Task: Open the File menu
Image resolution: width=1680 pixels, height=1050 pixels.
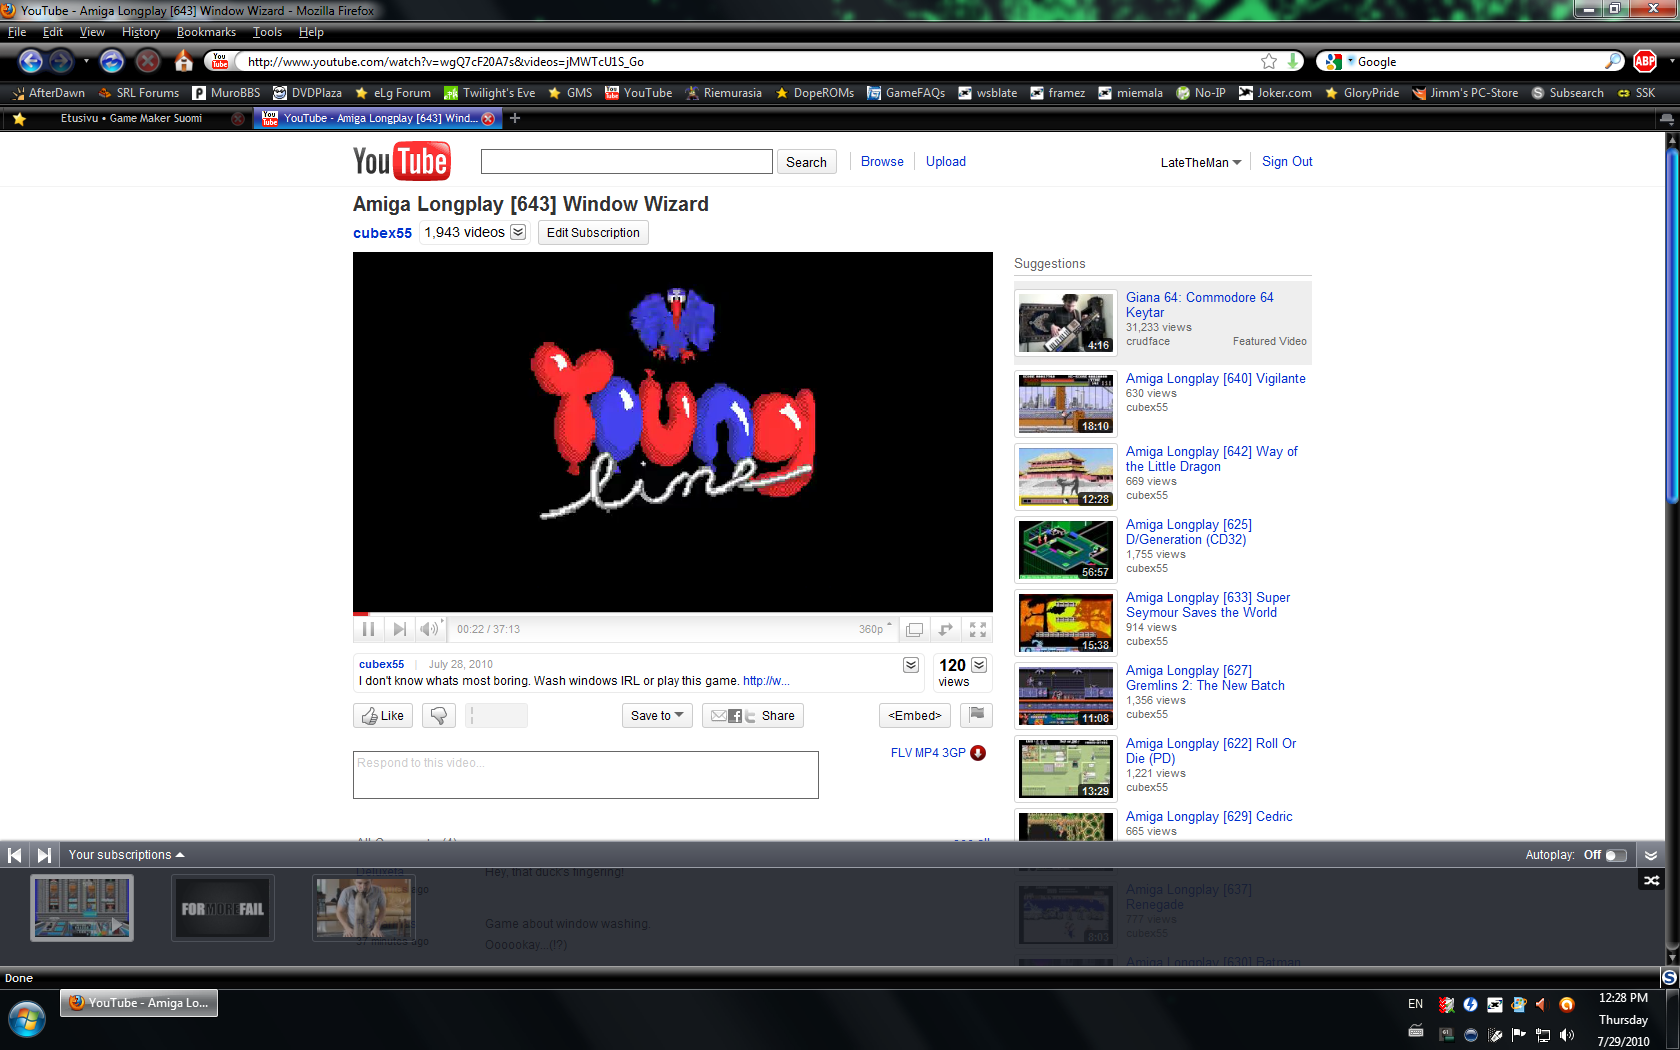Action: click(17, 32)
